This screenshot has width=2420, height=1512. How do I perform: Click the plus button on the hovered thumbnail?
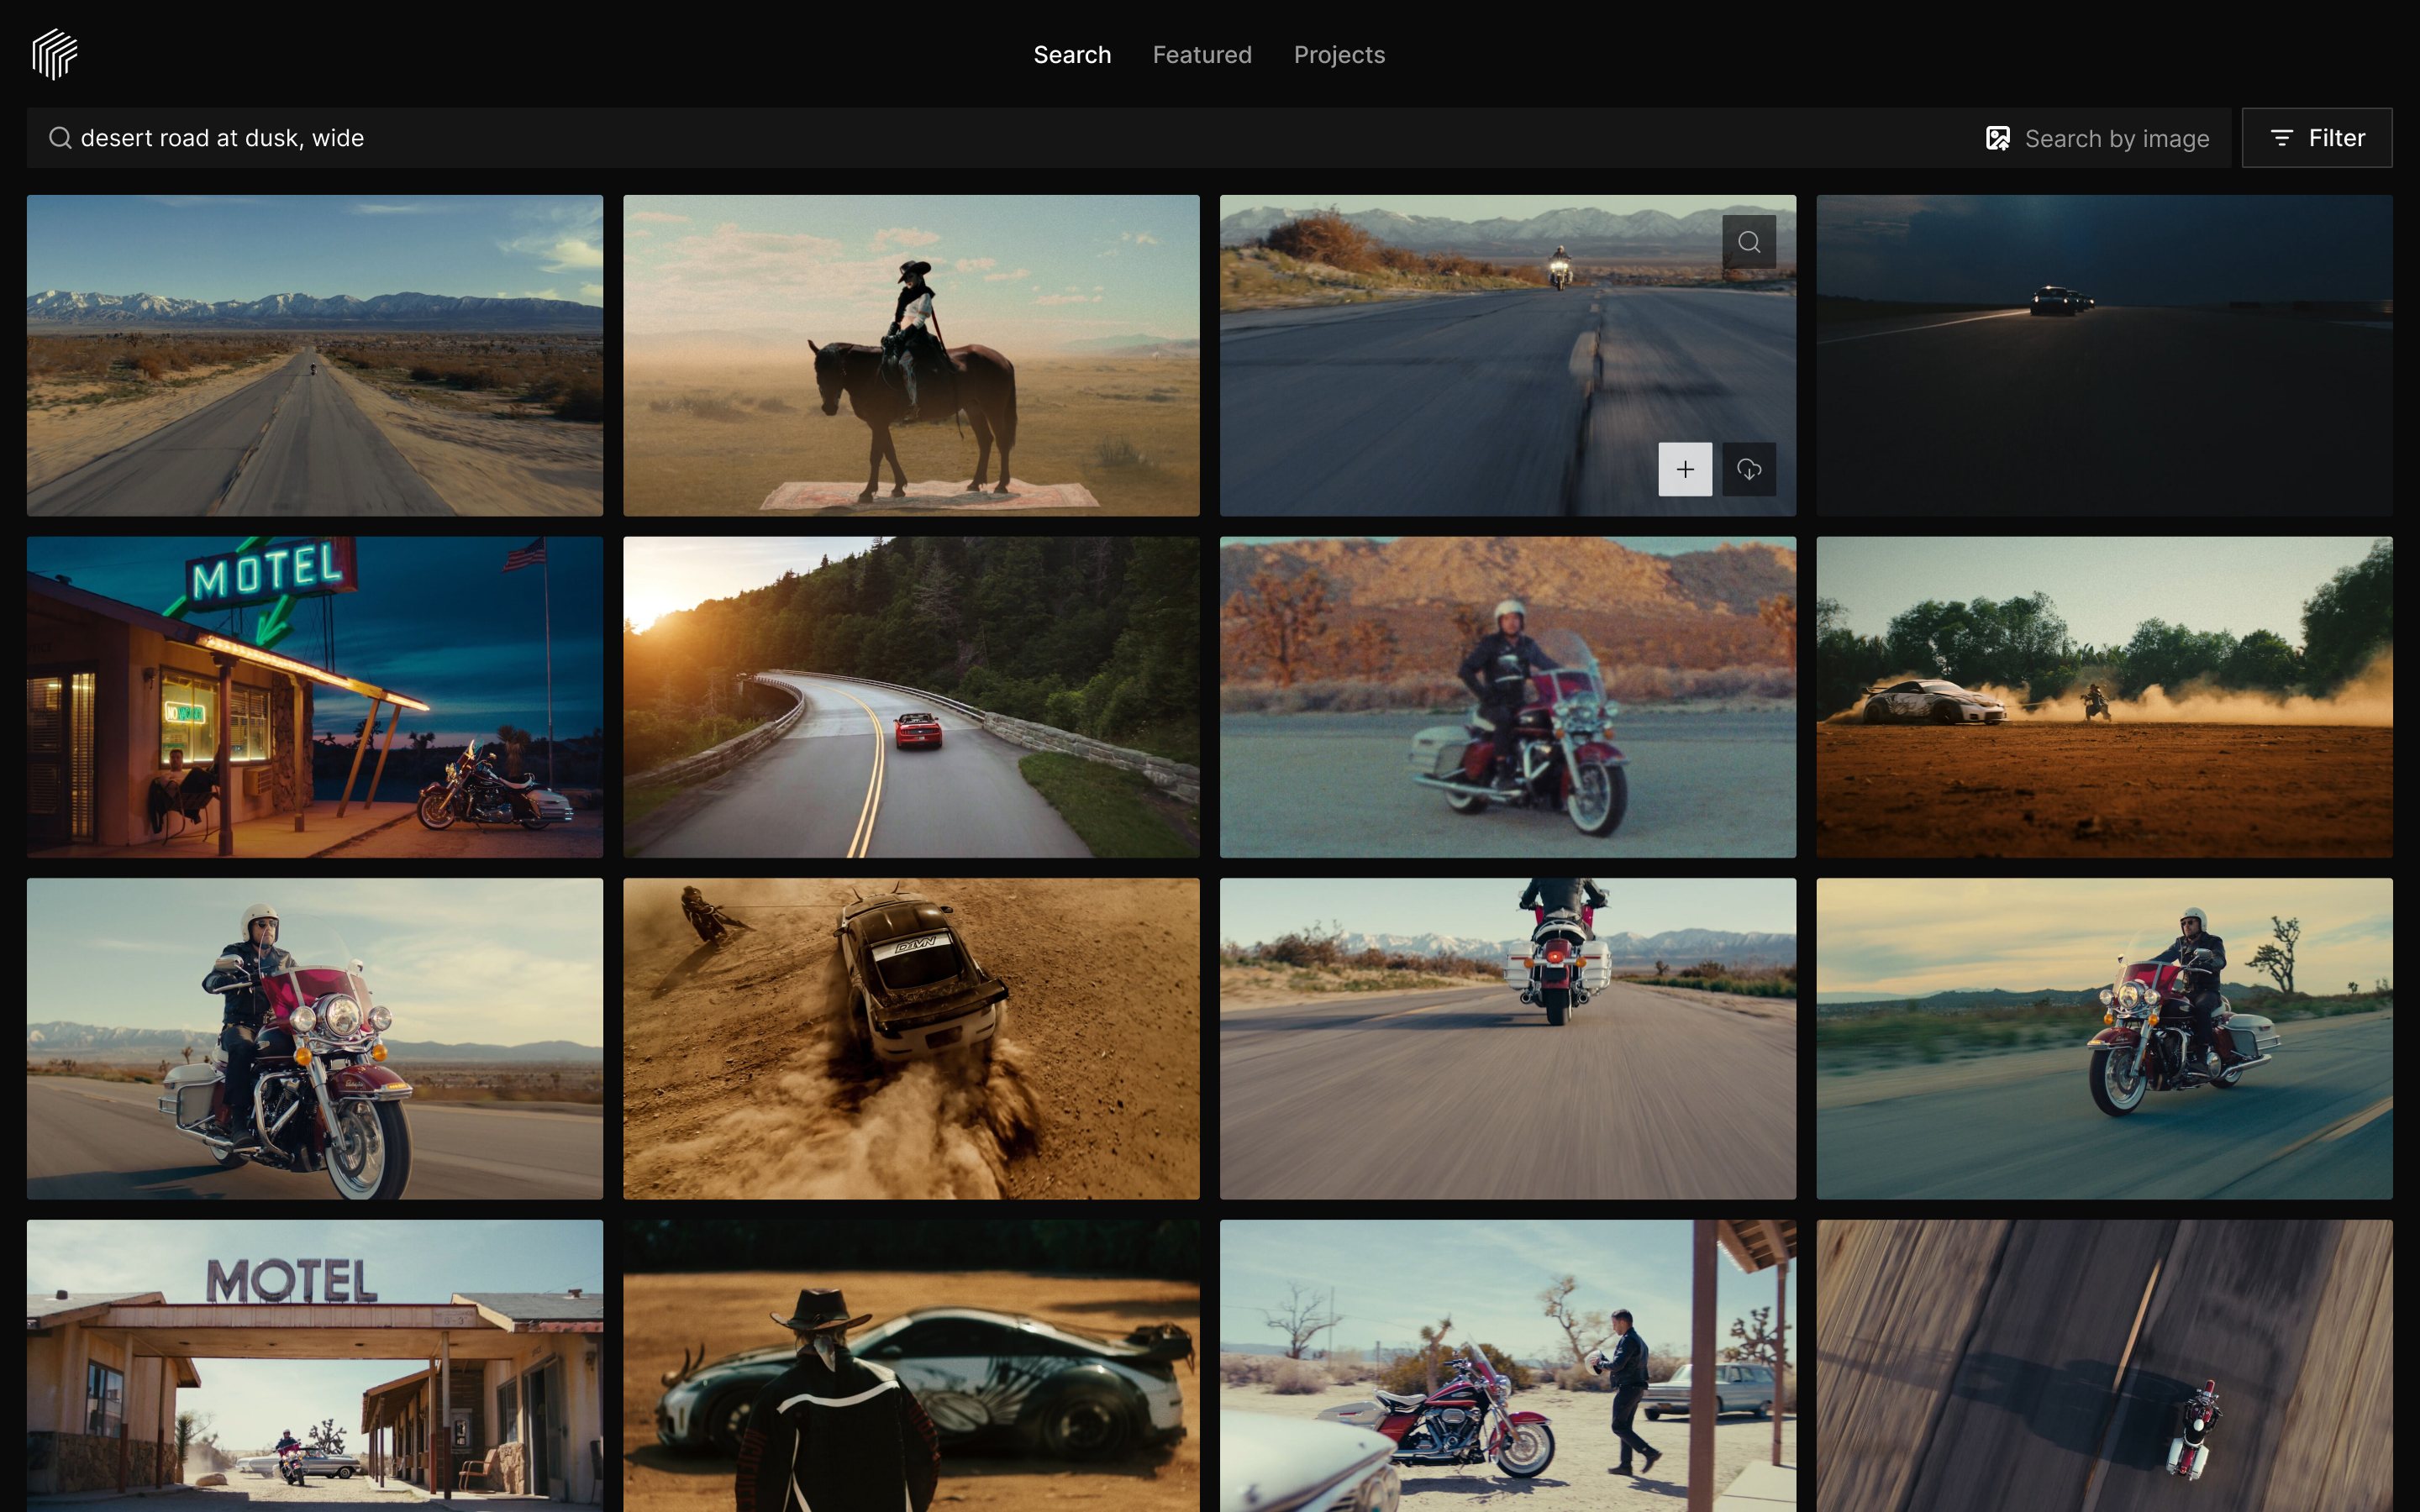(x=1685, y=469)
